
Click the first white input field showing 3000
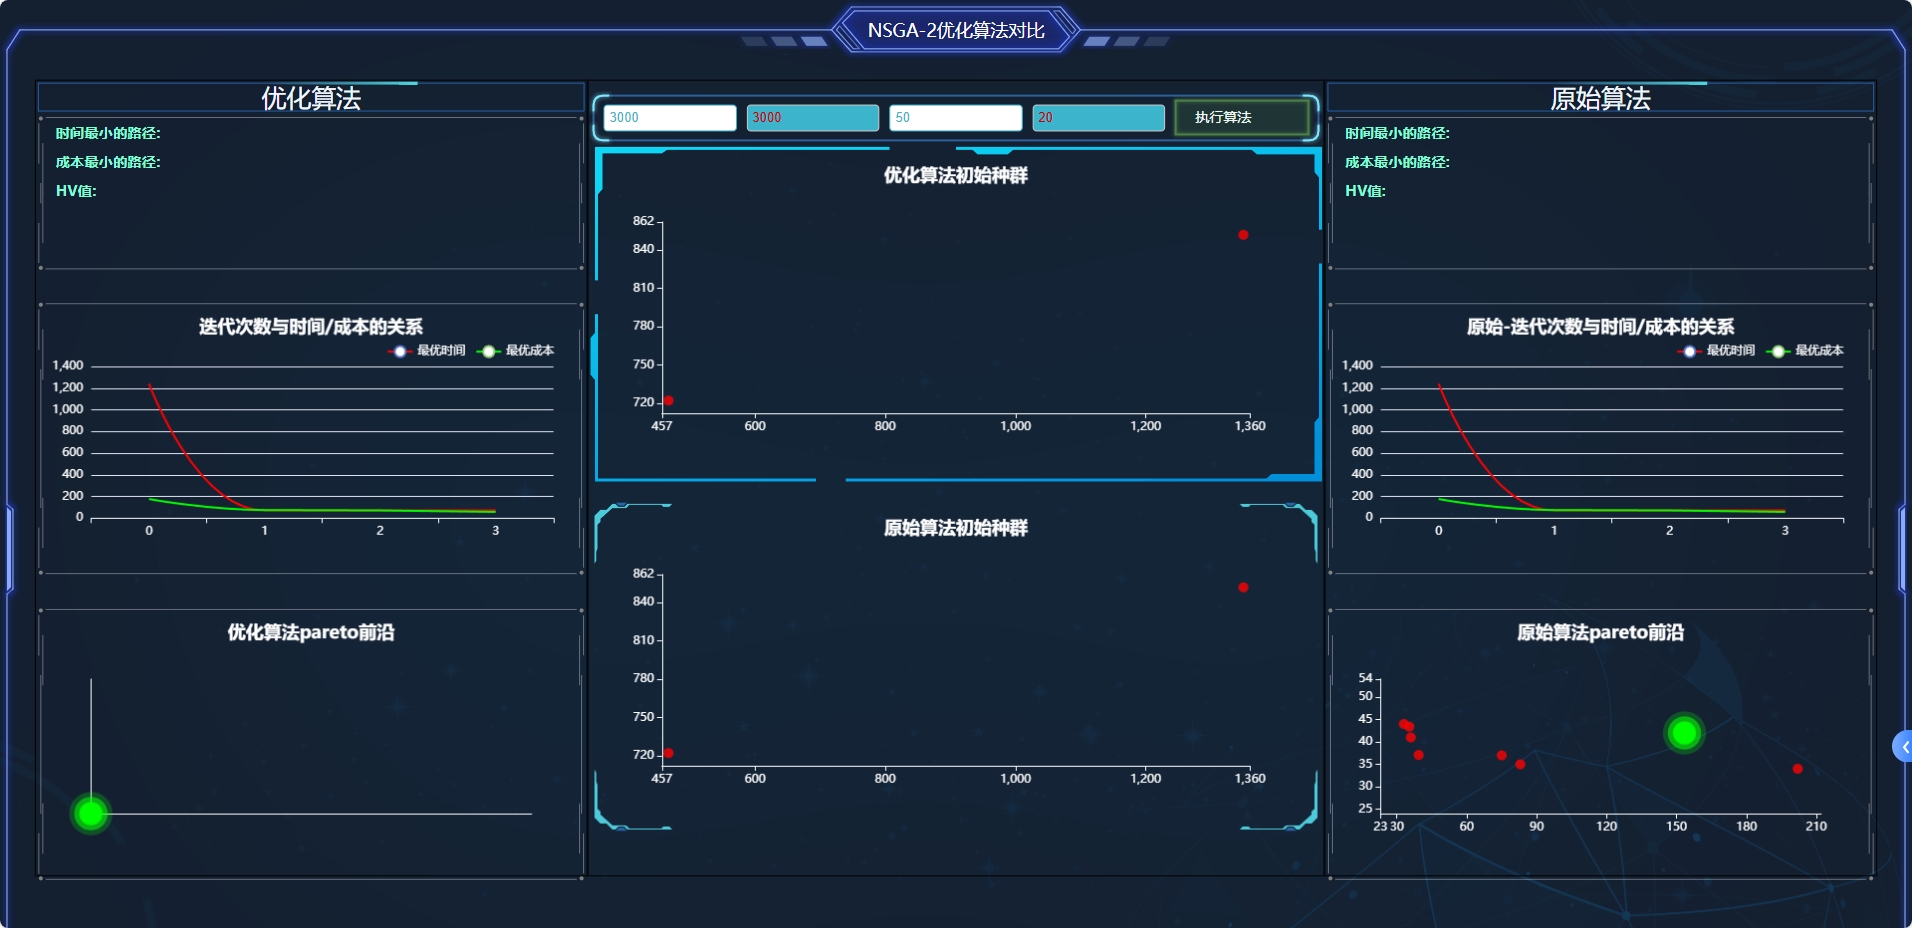[x=670, y=118]
